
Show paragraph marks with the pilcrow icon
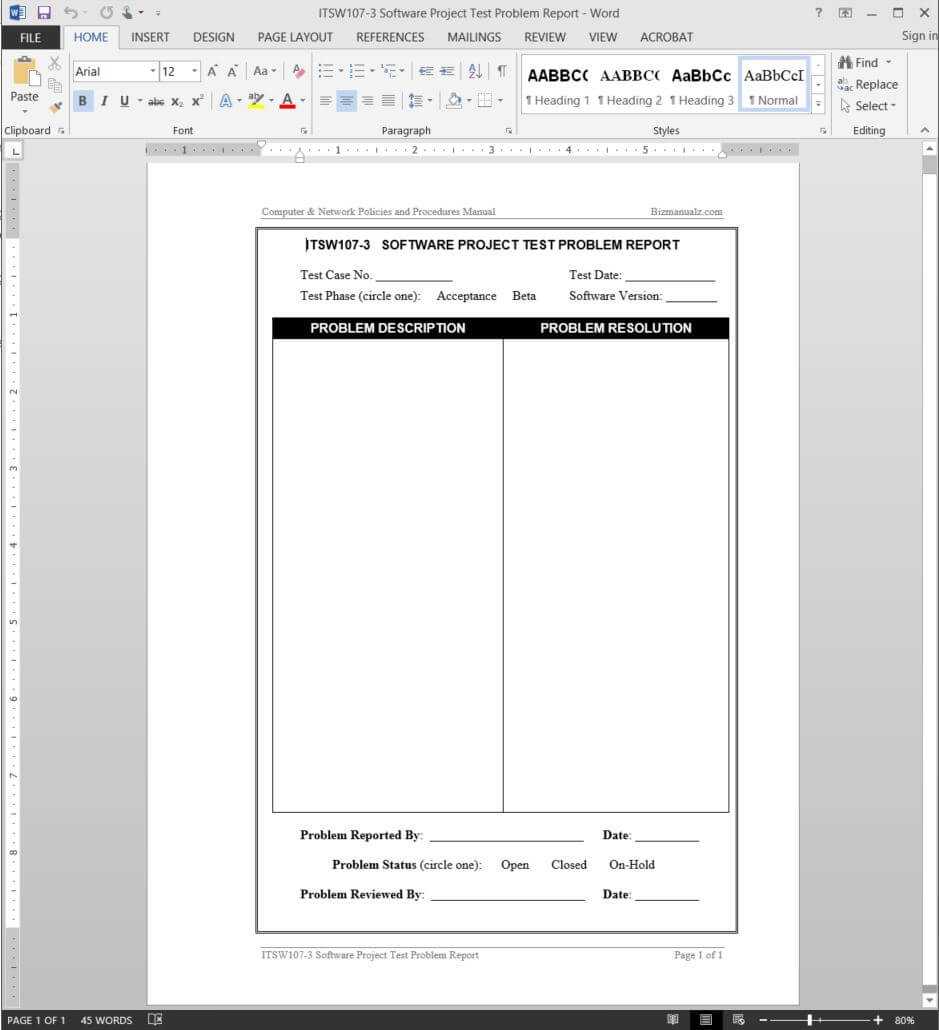[501, 71]
